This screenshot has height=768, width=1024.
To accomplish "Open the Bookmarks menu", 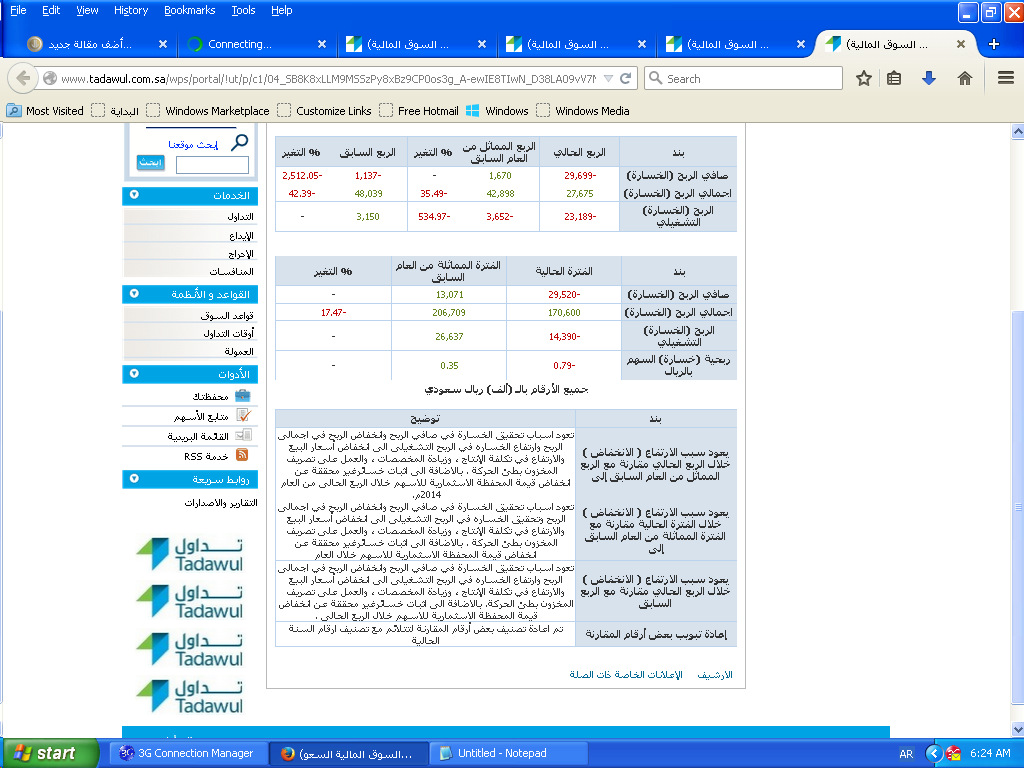I will pyautogui.click(x=189, y=10).
